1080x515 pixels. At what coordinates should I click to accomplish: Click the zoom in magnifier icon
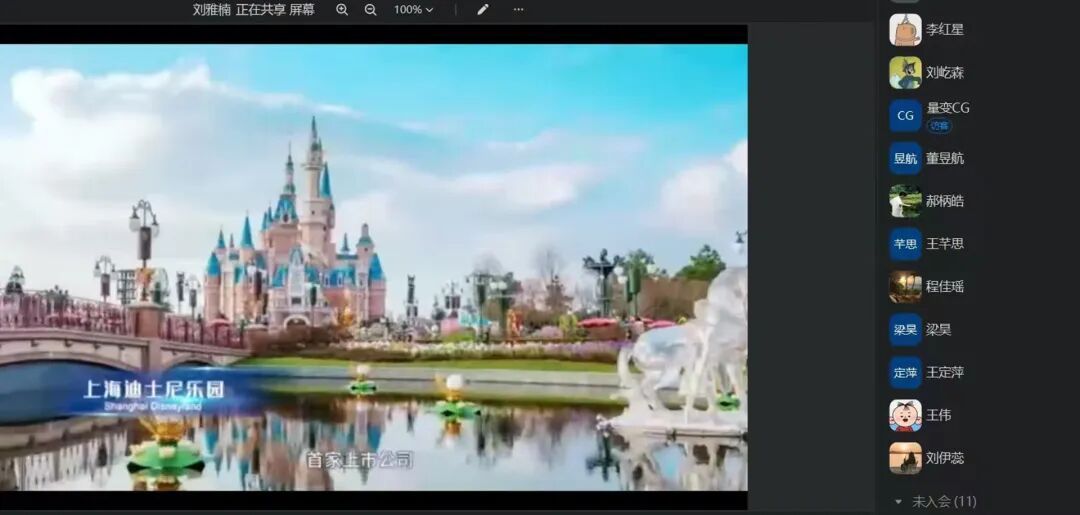342,9
